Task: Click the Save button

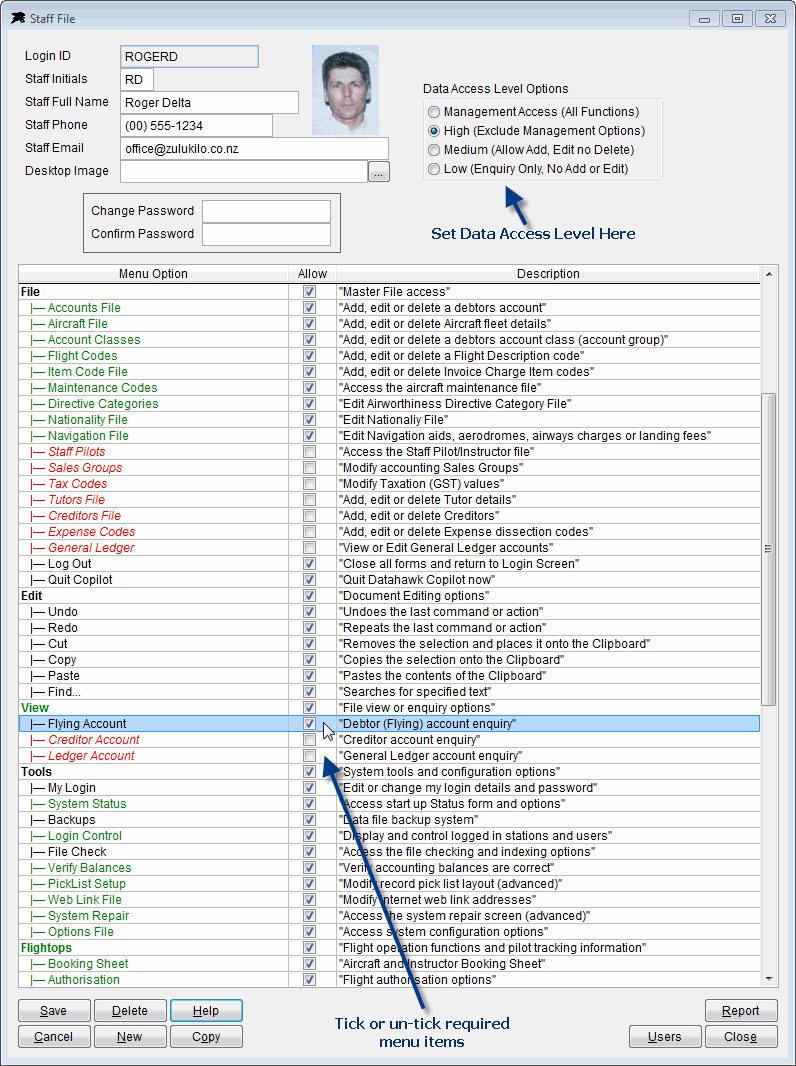Action: coord(54,1011)
